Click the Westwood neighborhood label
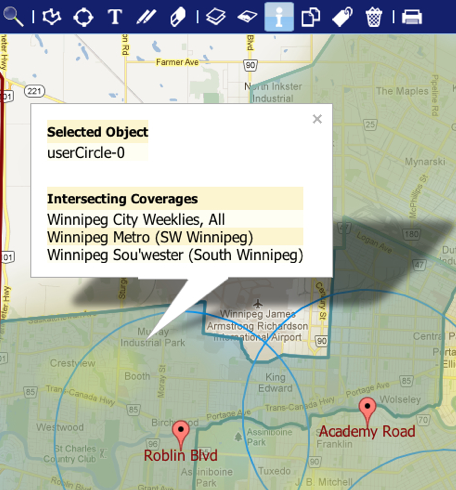The image size is (456, 490). tap(60, 427)
